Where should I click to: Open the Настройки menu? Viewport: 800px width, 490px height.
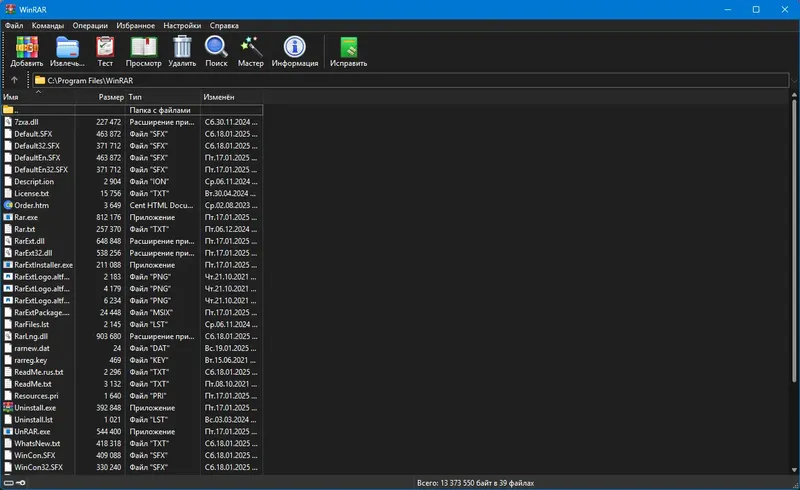point(182,26)
